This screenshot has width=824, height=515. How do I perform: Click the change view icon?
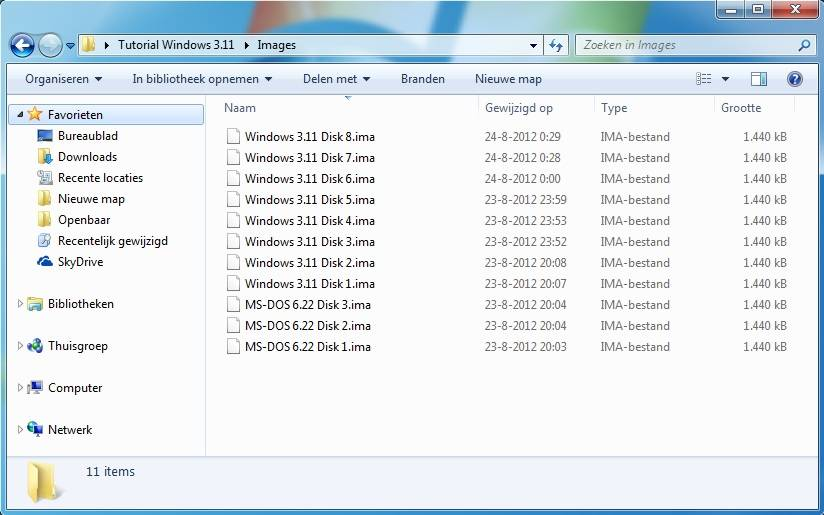[x=704, y=79]
